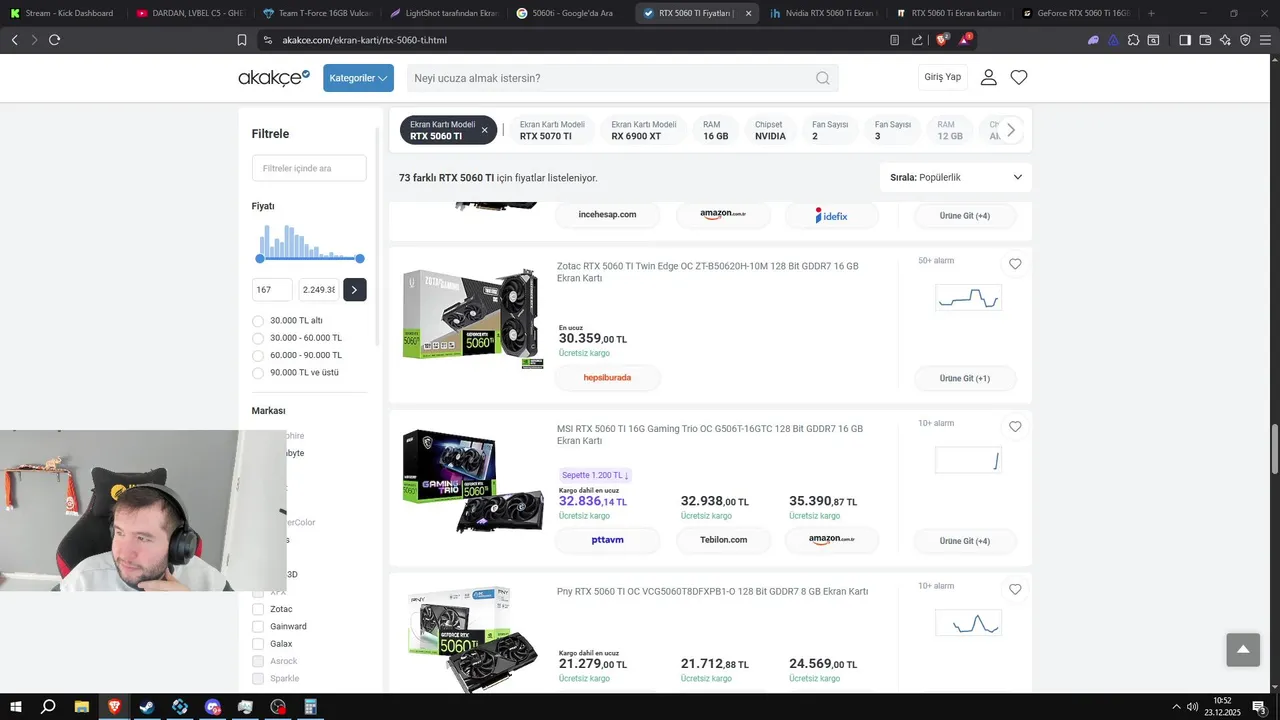The image size is (1280, 720).
Task: Add MSI Gaming Trio card to favorites heart
Action: tap(1015, 427)
